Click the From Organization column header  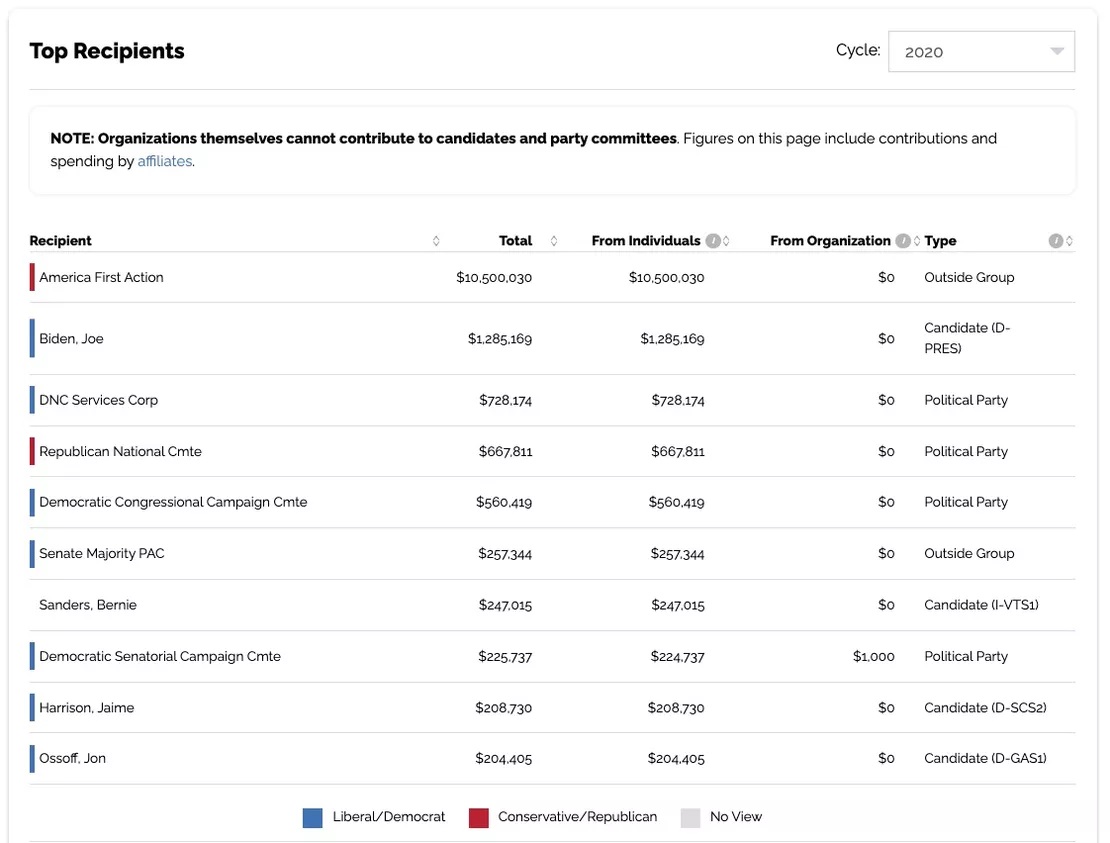pos(830,241)
